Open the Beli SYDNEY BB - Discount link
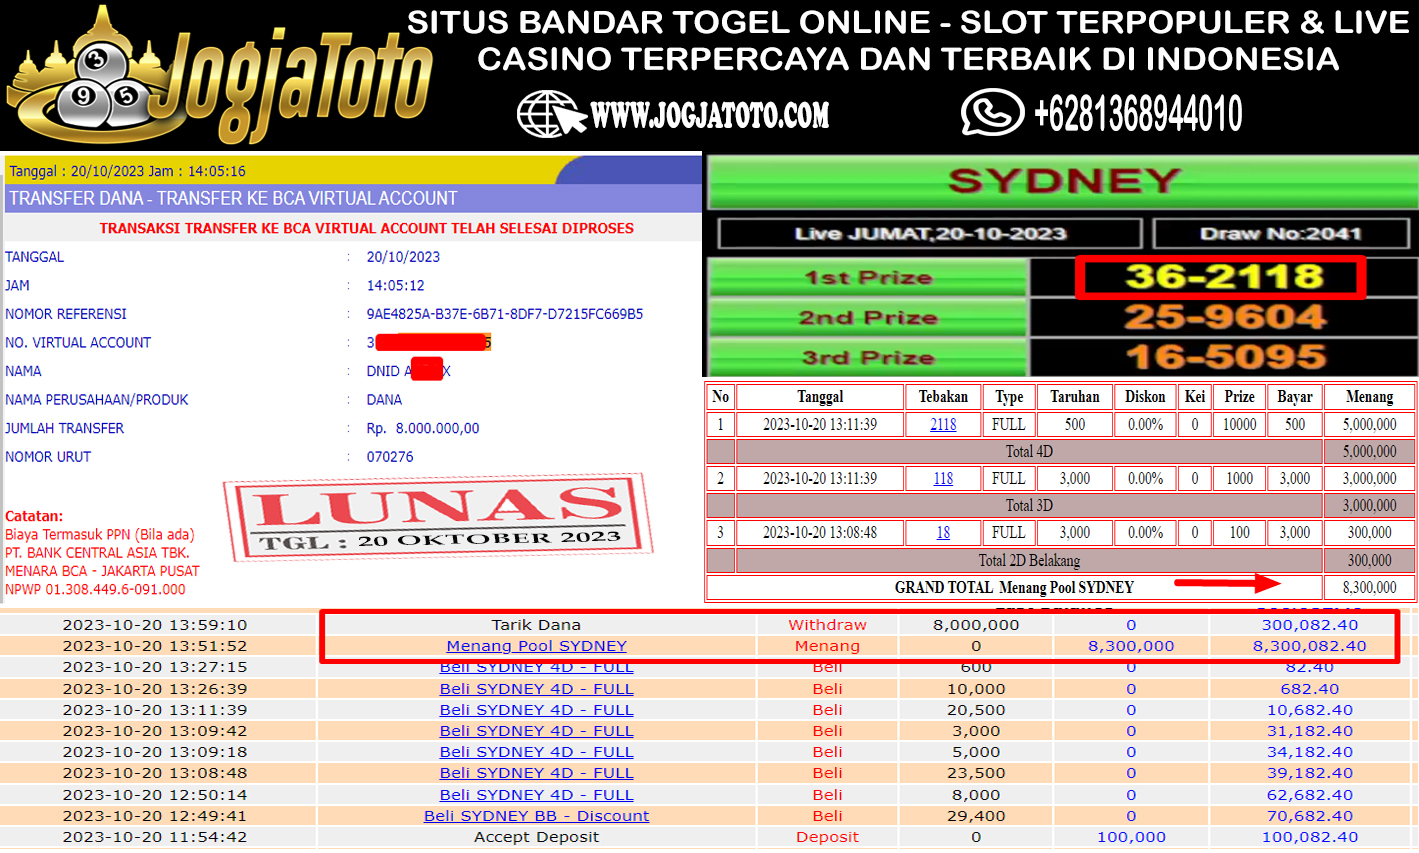This screenshot has height=853, width=1419. pyautogui.click(x=537, y=816)
